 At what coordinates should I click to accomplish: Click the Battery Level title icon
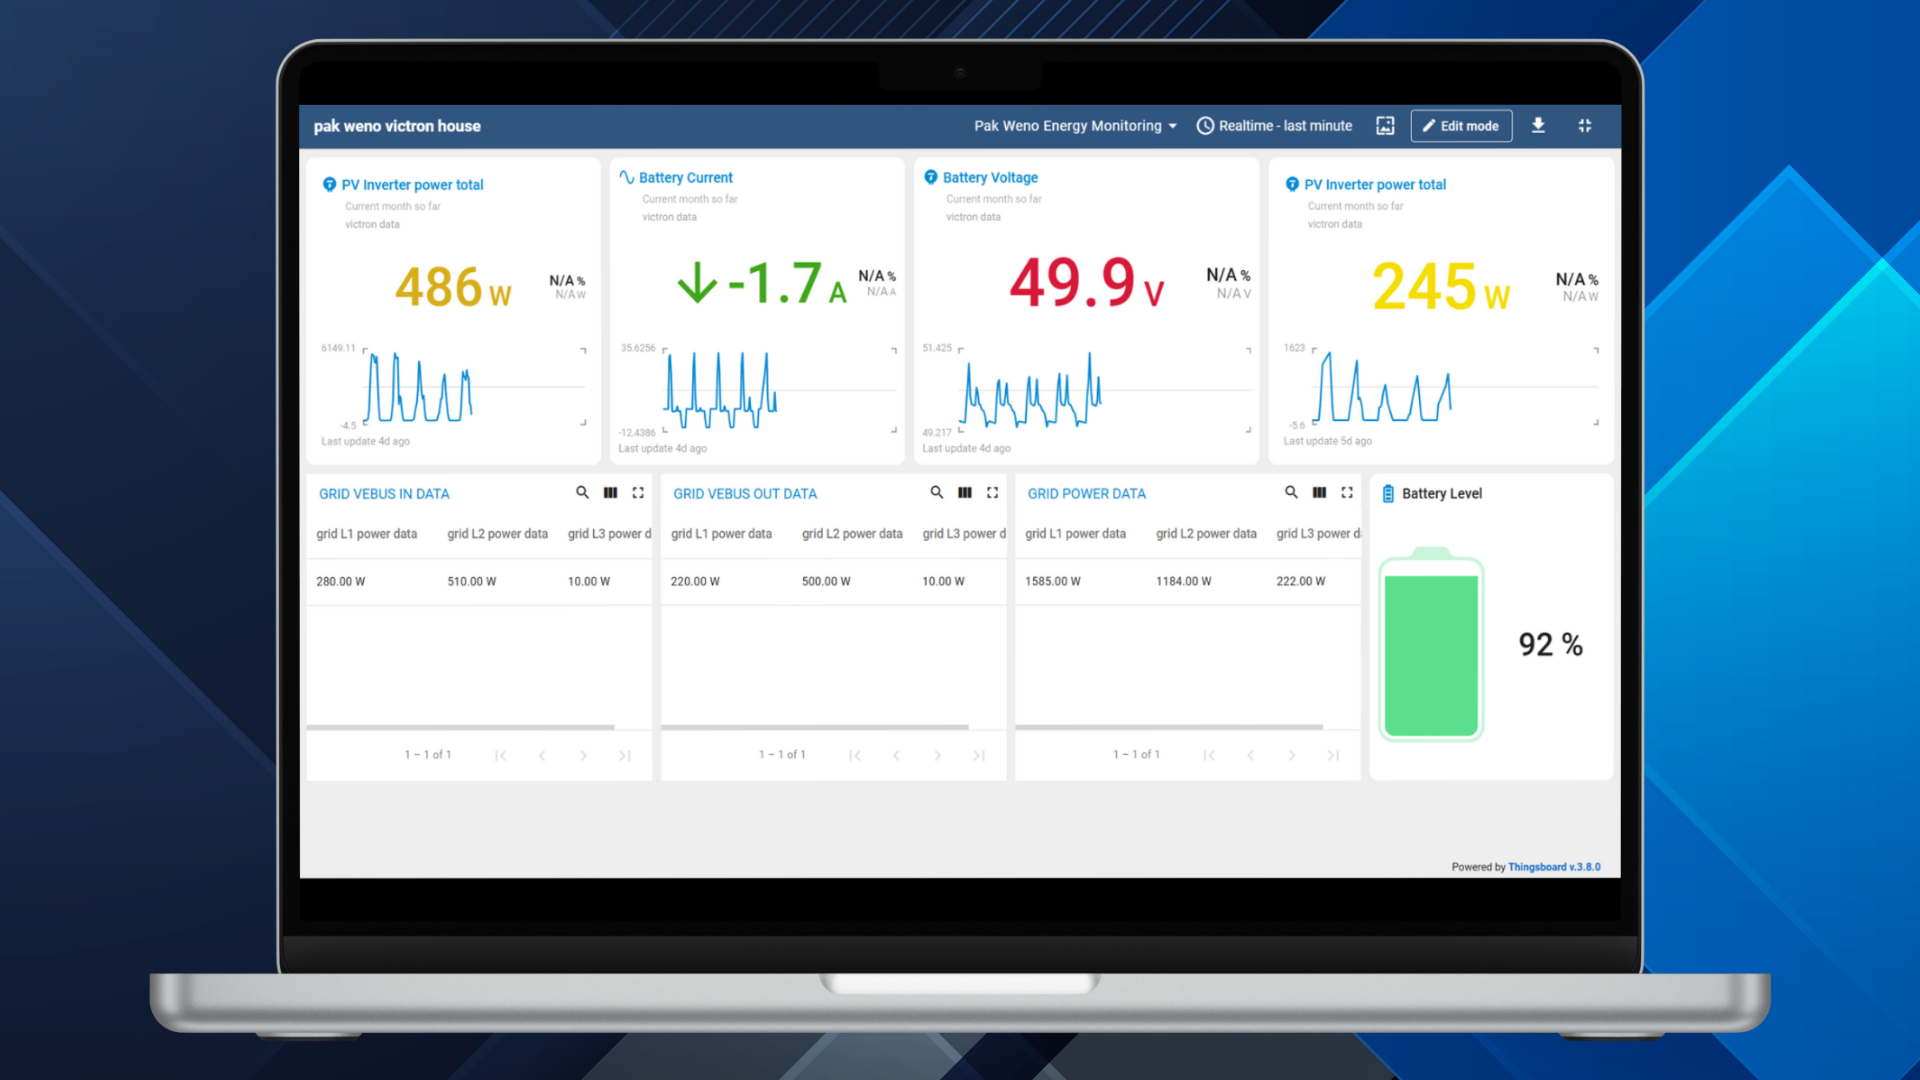coord(1388,494)
